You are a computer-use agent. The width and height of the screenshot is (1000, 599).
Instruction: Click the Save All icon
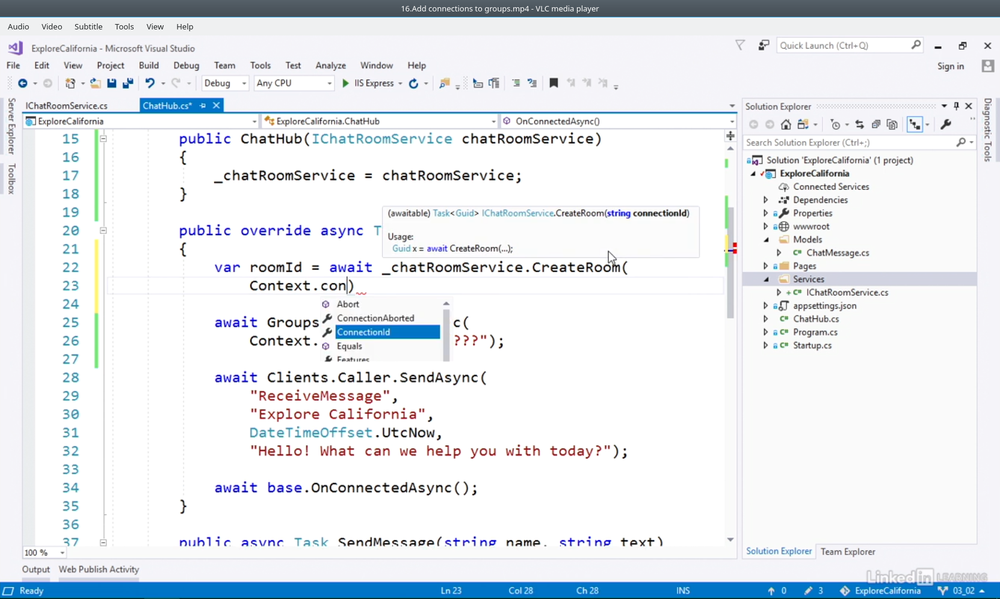128,83
